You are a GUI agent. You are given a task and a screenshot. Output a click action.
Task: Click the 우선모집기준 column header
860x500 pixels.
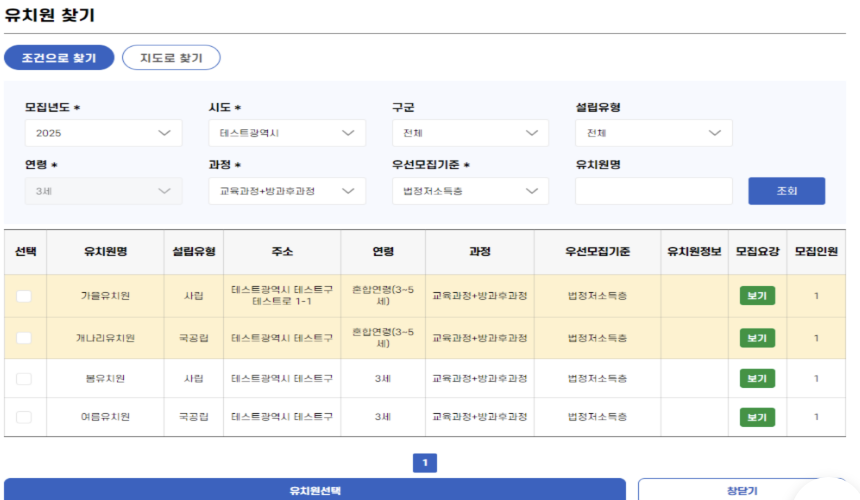[x=597, y=252]
